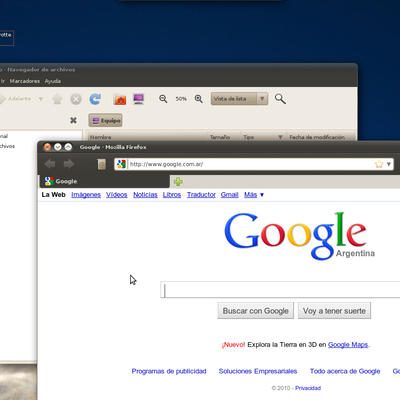
Task: Go to home folder icon in file browser
Action: coord(120,99)
